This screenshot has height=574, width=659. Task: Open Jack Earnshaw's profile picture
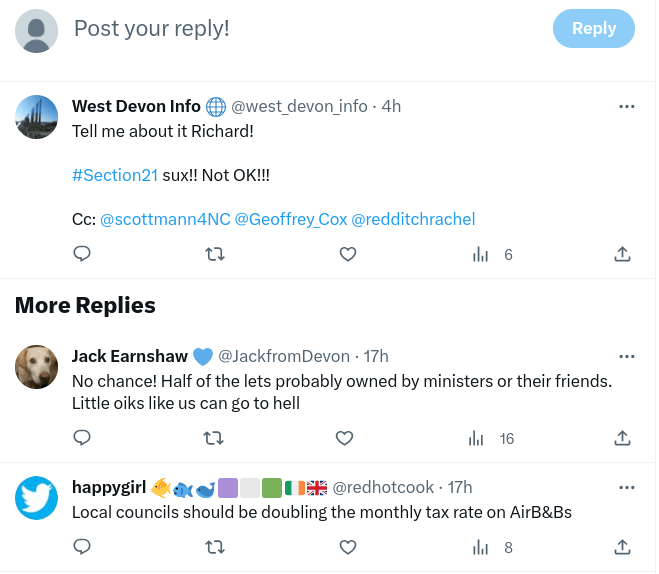click(37, 367)
